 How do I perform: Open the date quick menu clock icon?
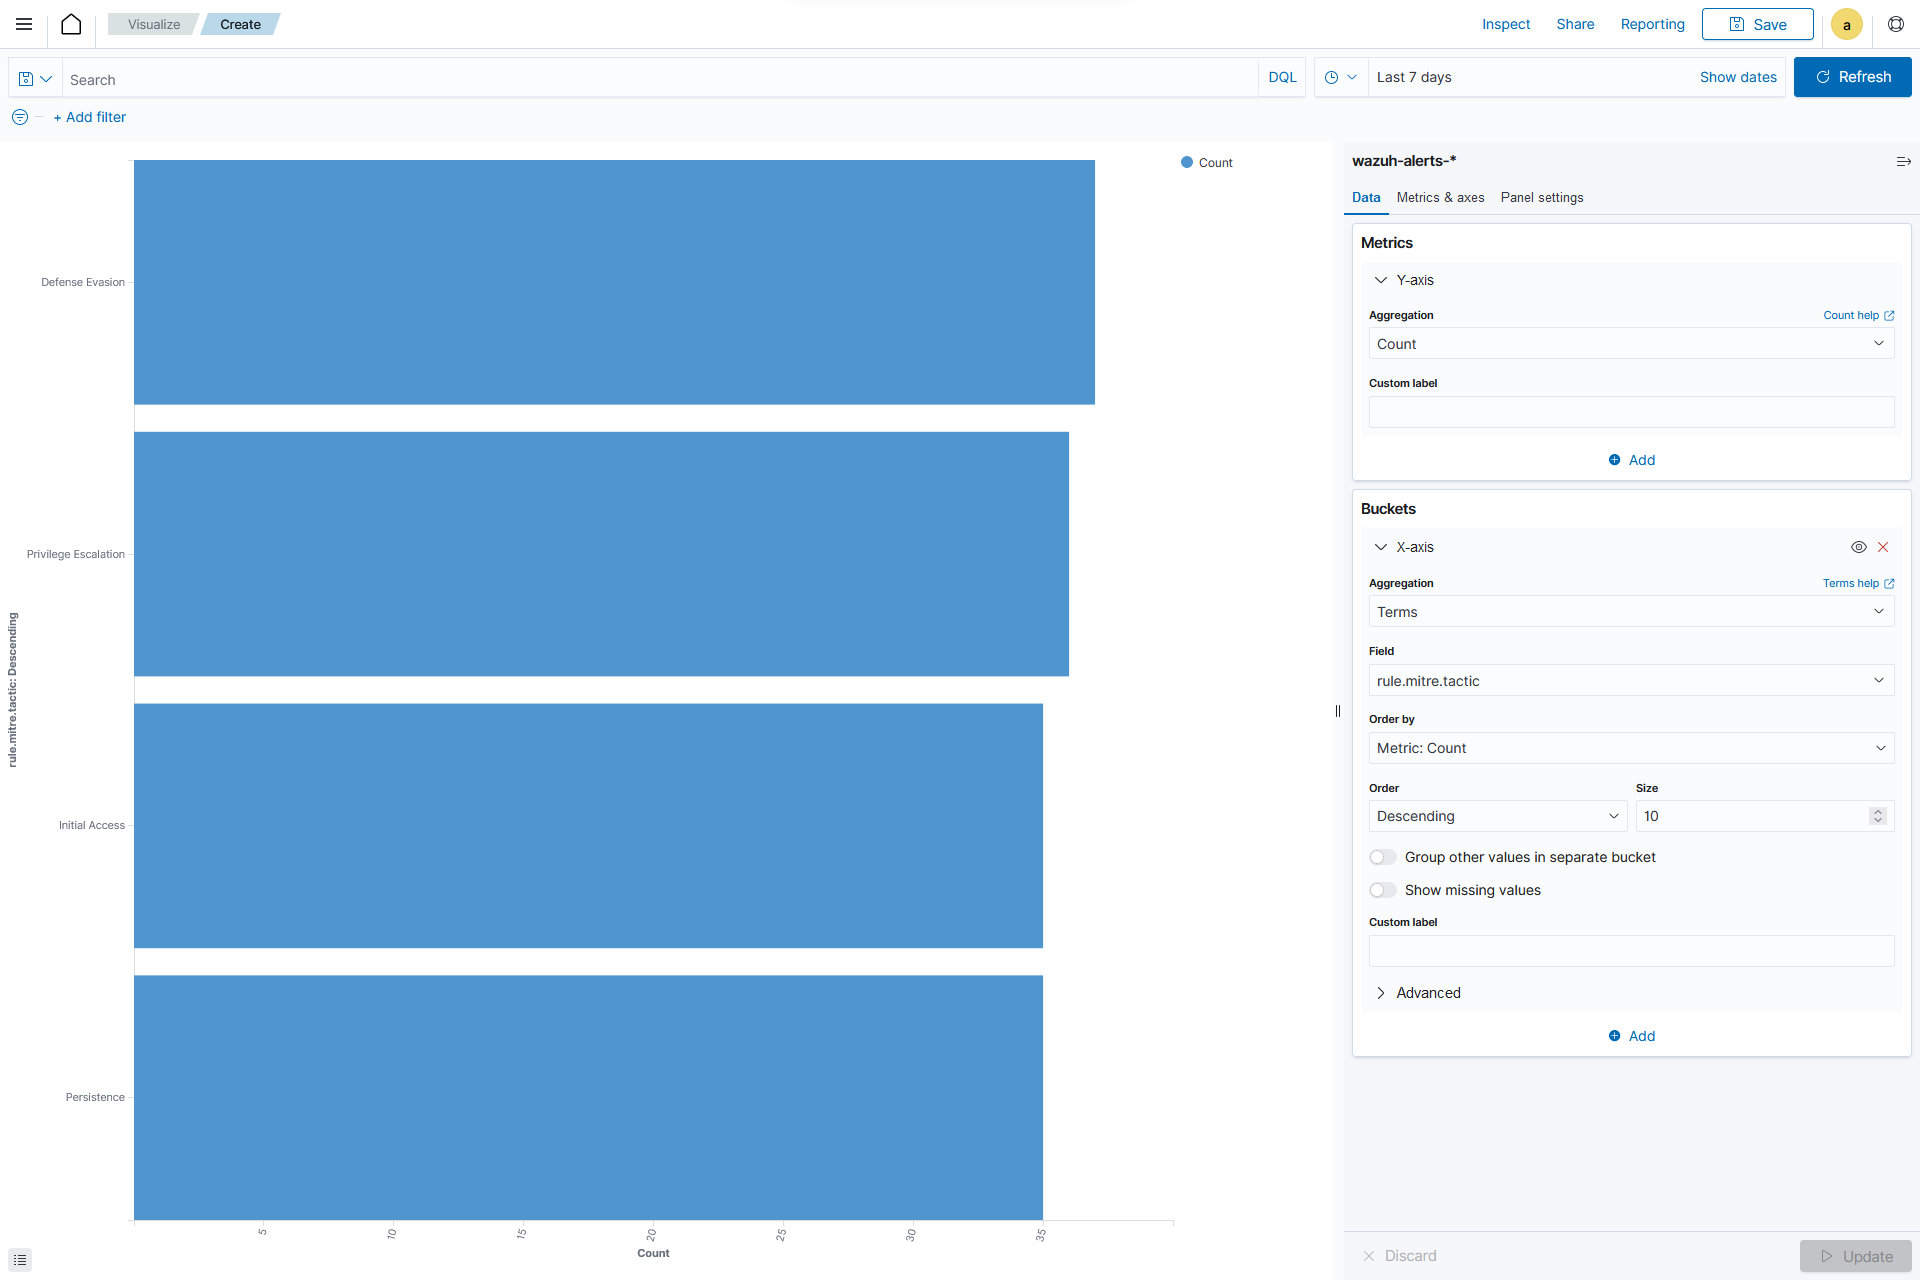coord(1341,77)
